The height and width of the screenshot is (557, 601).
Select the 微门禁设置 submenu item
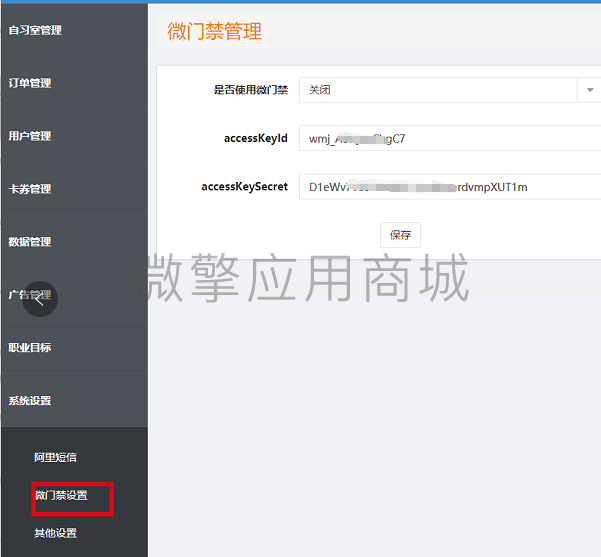point(61,495)
